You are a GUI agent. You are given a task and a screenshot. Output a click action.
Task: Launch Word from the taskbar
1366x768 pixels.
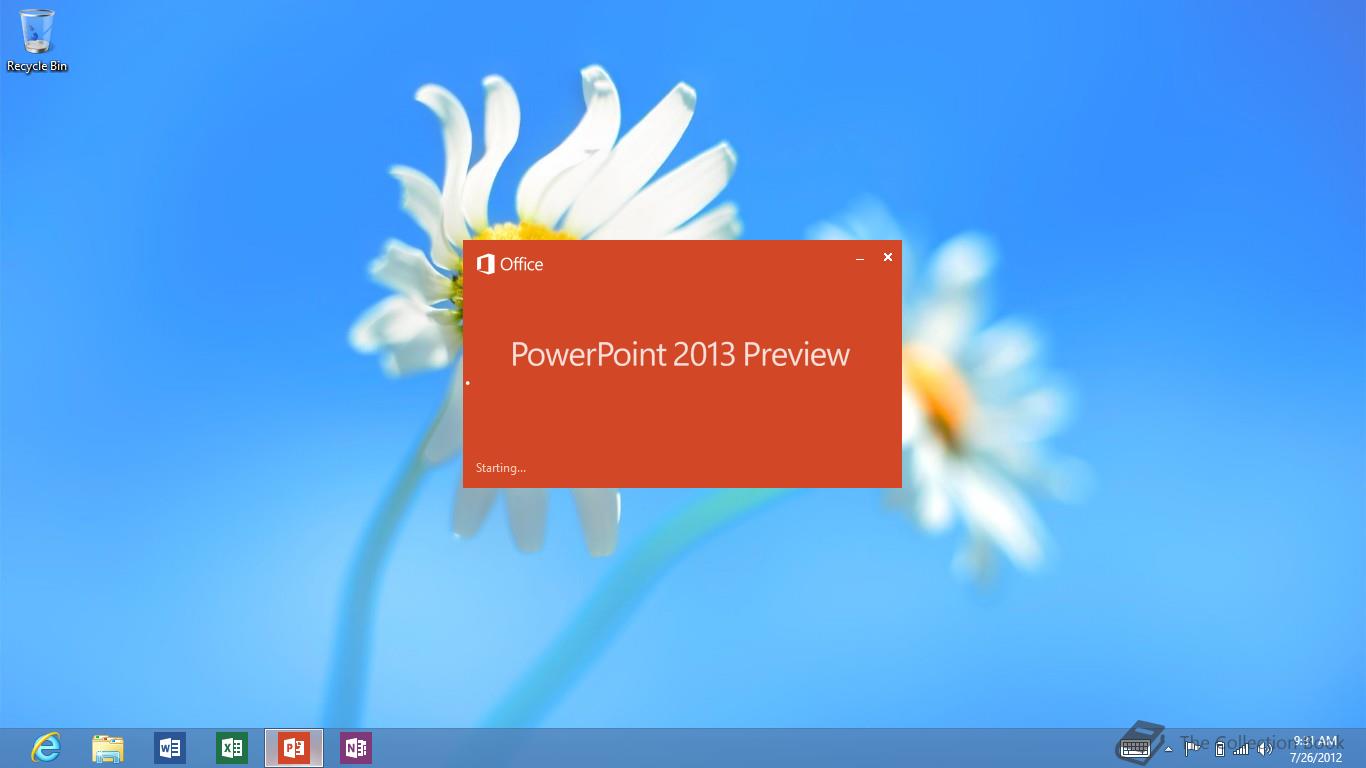click(x=170, y=747)
